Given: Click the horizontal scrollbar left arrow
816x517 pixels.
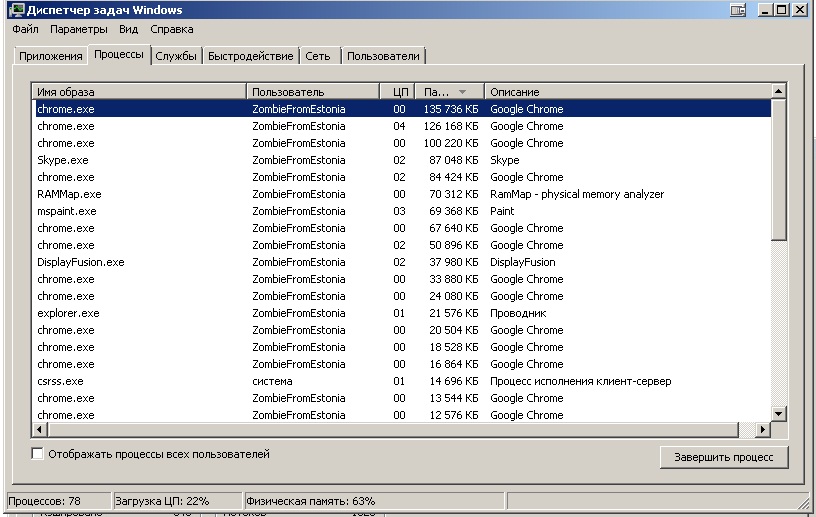Looking at the screenshot, I should [40, 430].
